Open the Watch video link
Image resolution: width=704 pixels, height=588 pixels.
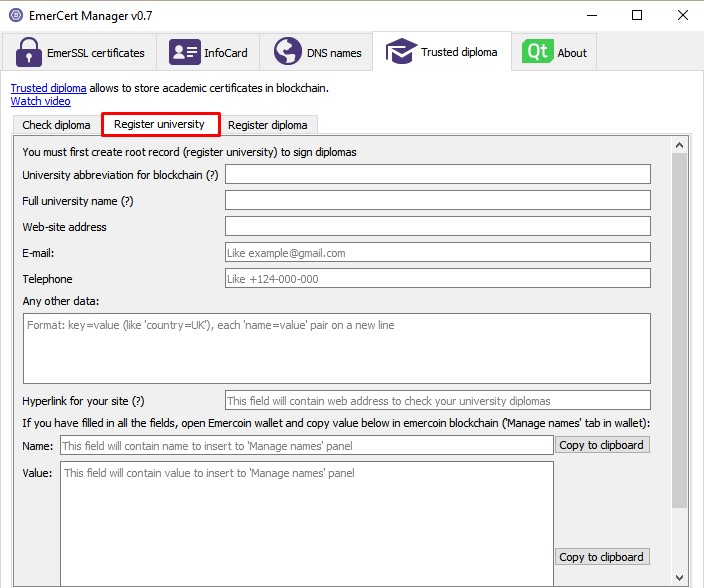coord(40,101)
